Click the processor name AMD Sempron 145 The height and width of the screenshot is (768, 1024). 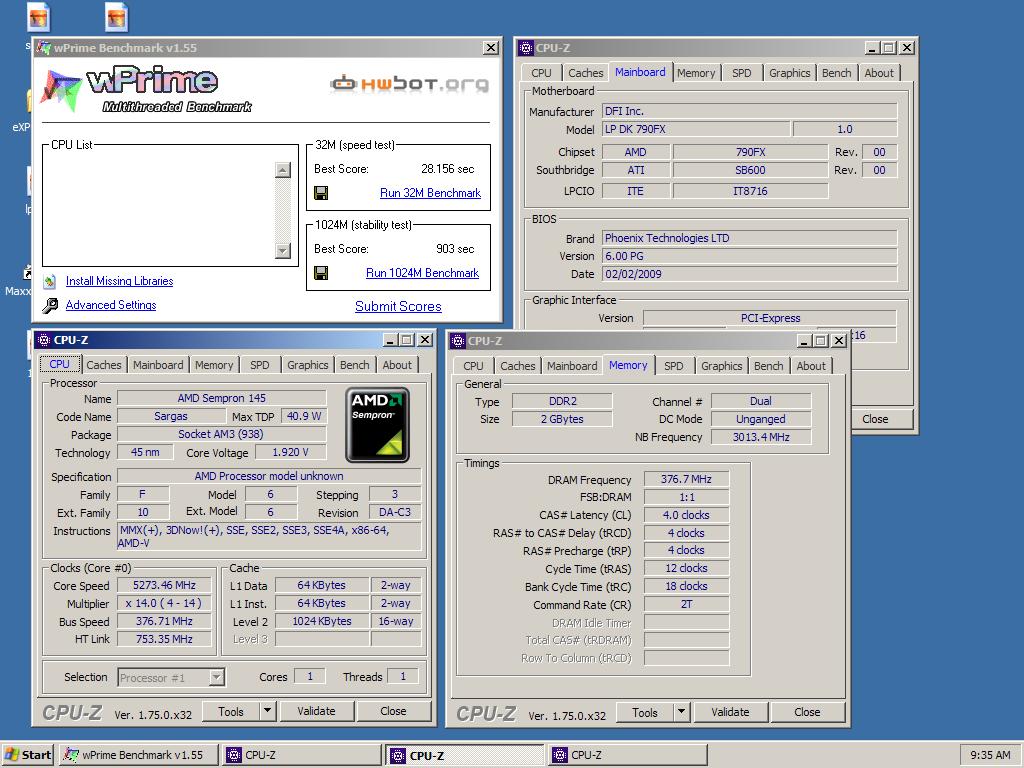click(221, 398)
